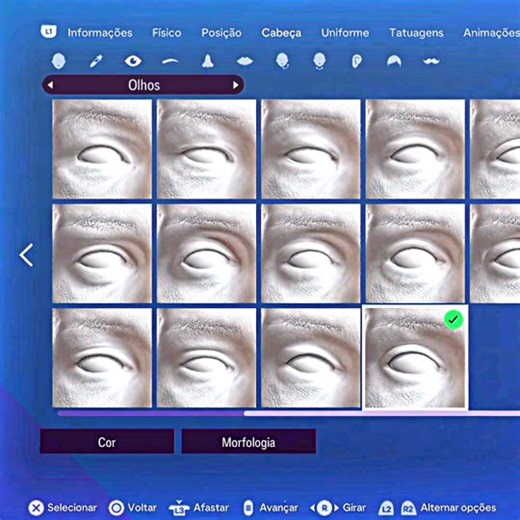Click the L2 trigger icon

(x=386, y=509)
